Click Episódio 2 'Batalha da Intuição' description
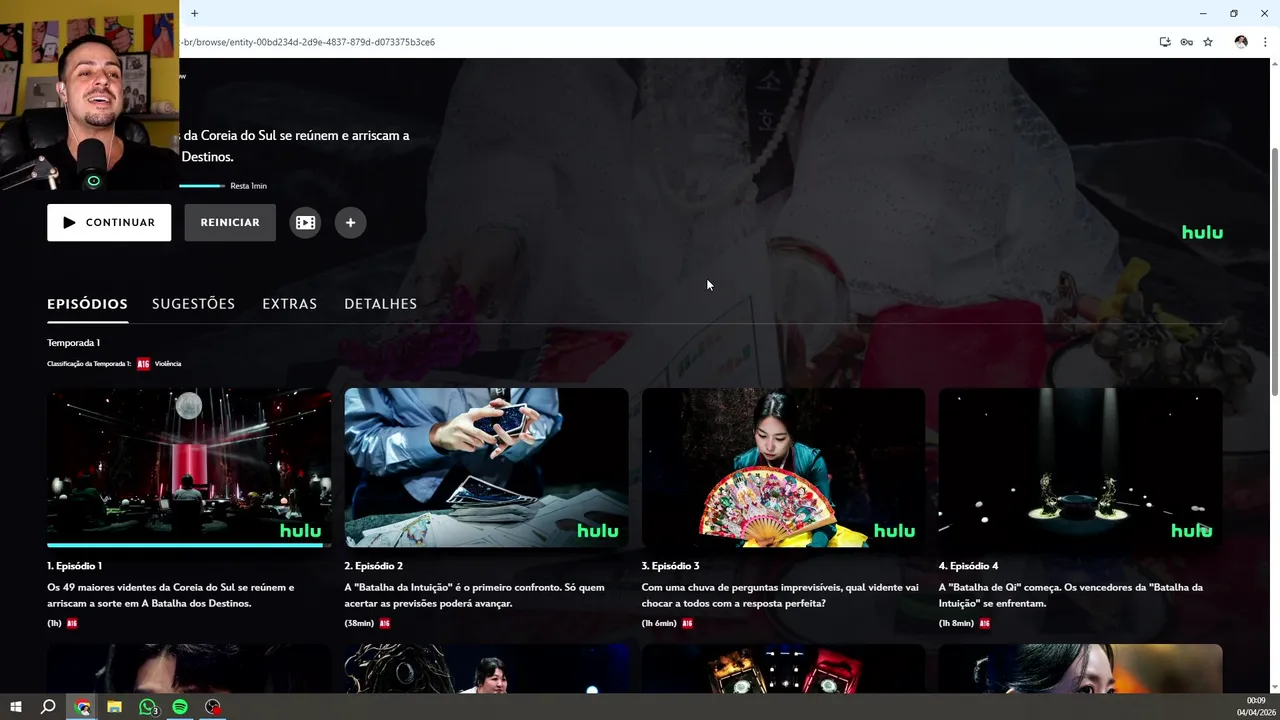1280x720 pixels. point(474,595)
